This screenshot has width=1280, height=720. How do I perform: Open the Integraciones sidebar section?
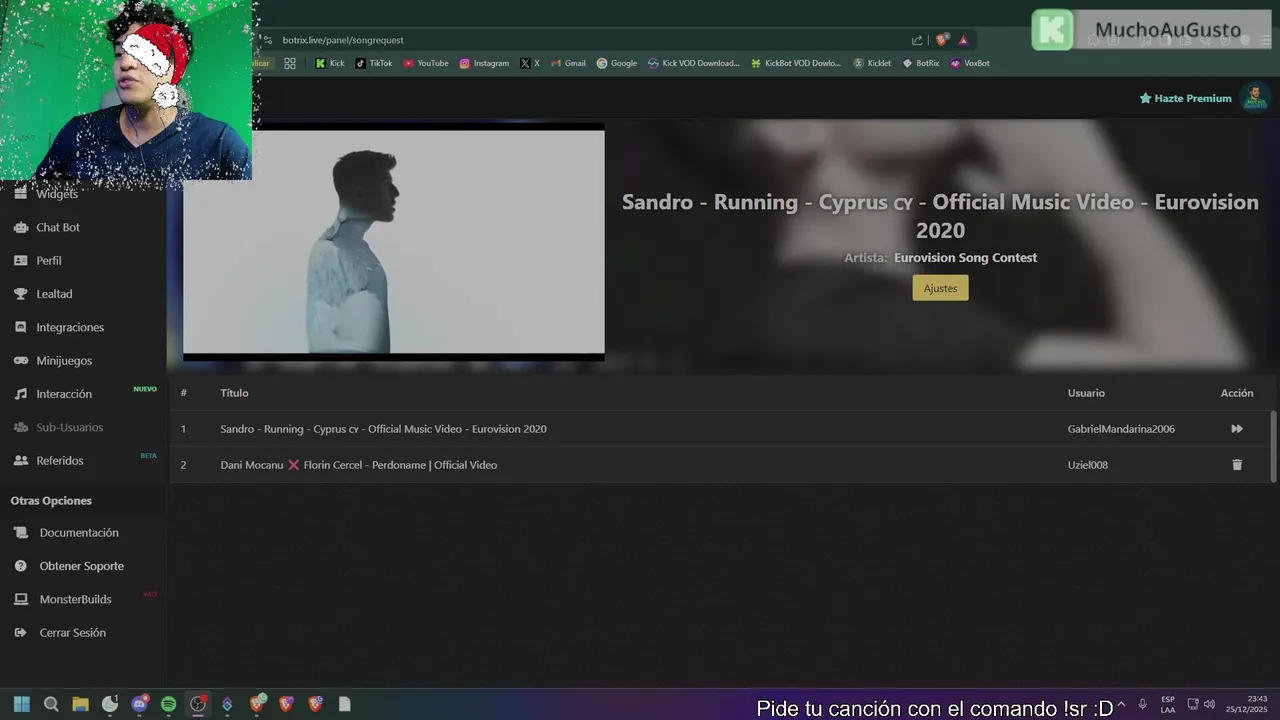click(70, 327)
